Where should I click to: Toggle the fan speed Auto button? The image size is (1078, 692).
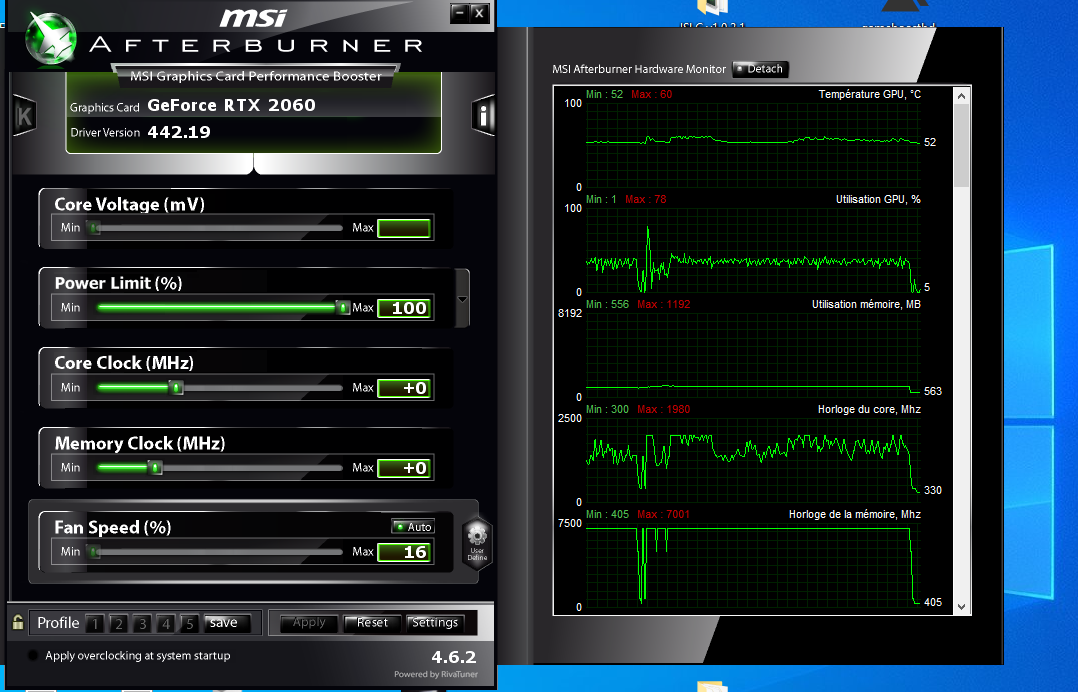point(412,526)
